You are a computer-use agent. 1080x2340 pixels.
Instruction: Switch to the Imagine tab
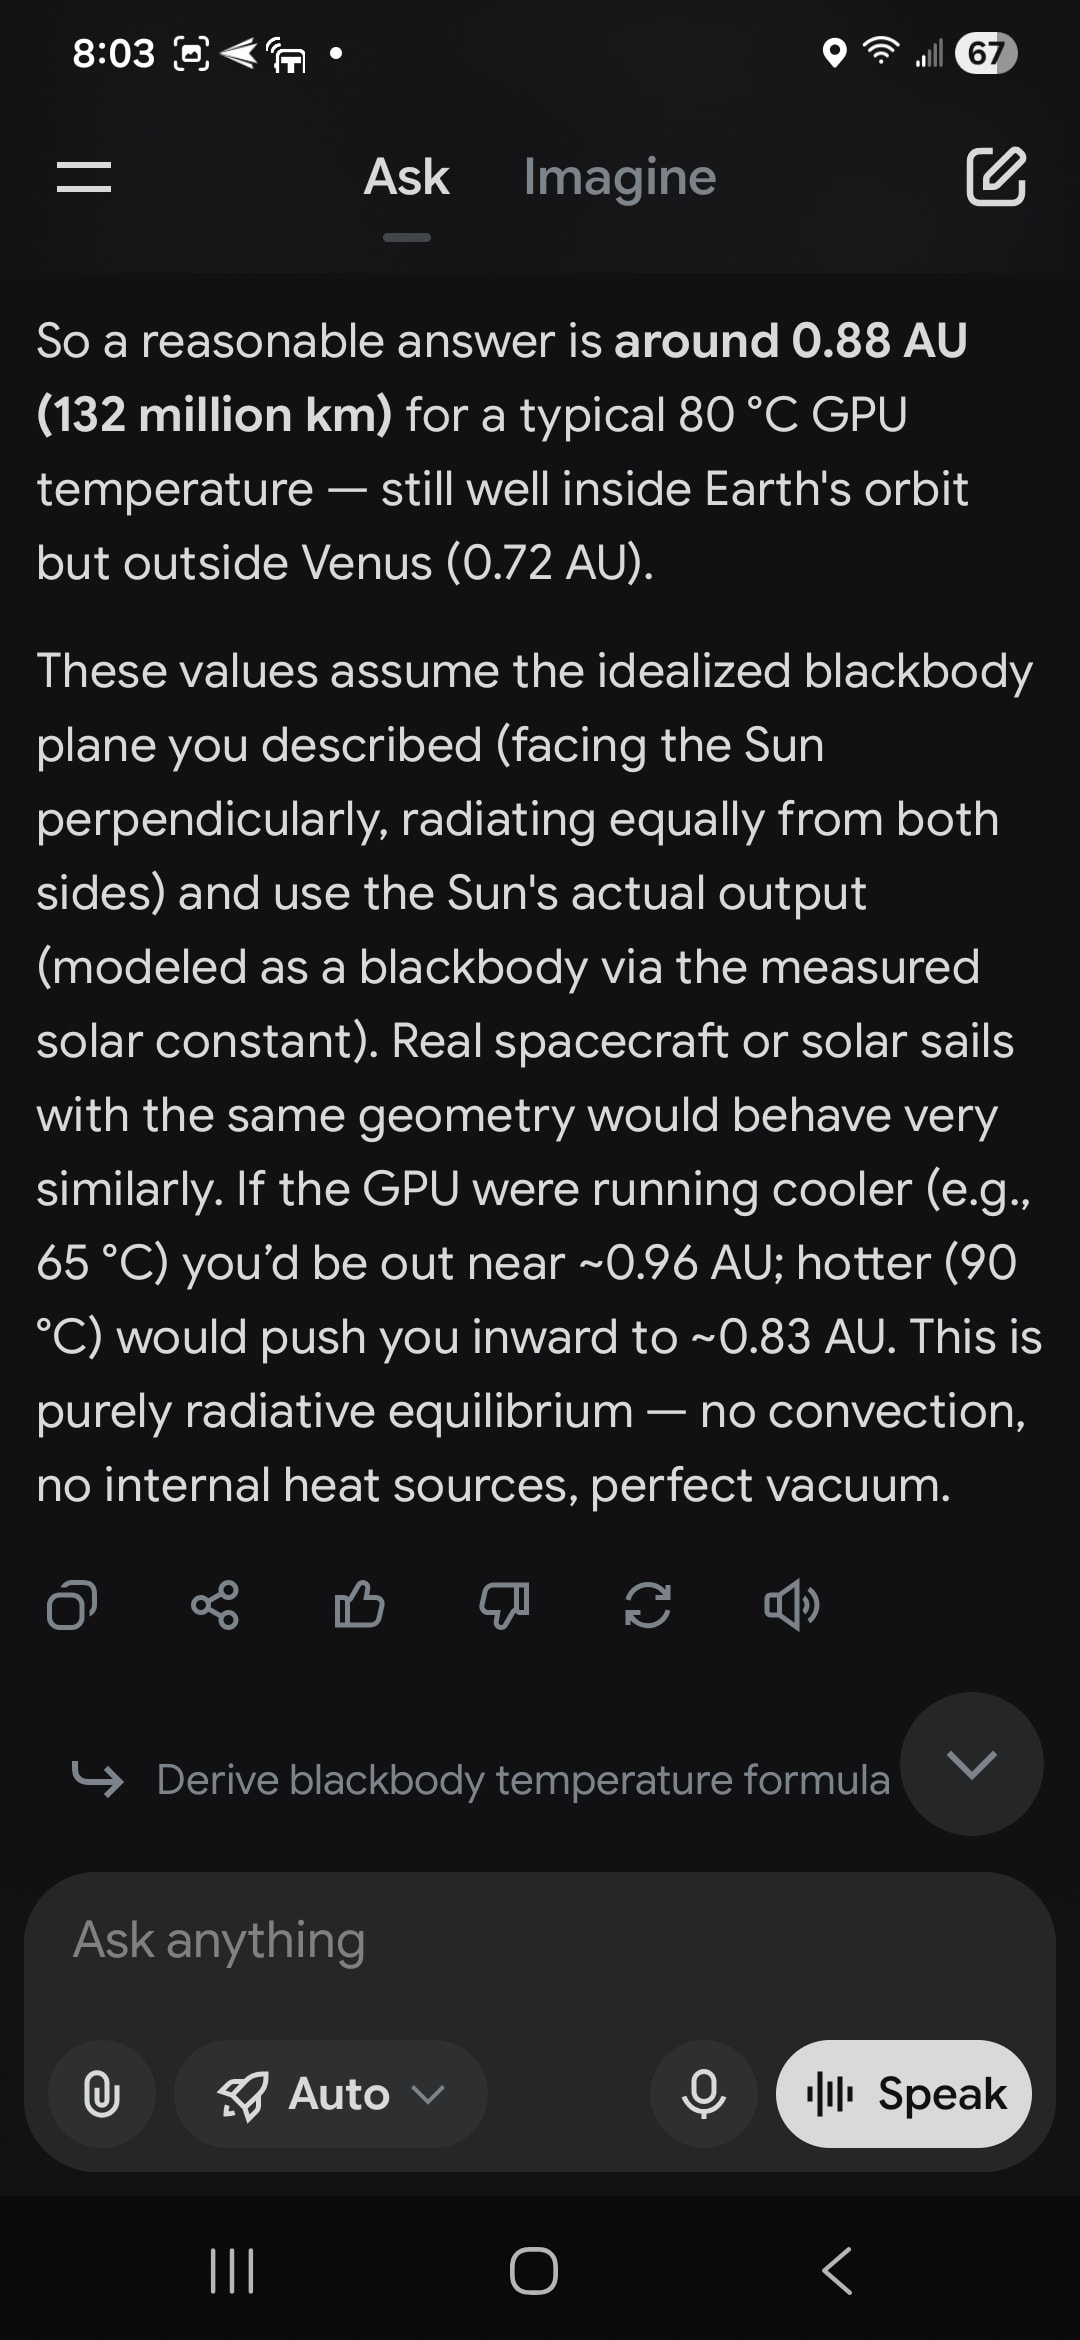coord(620,177)
